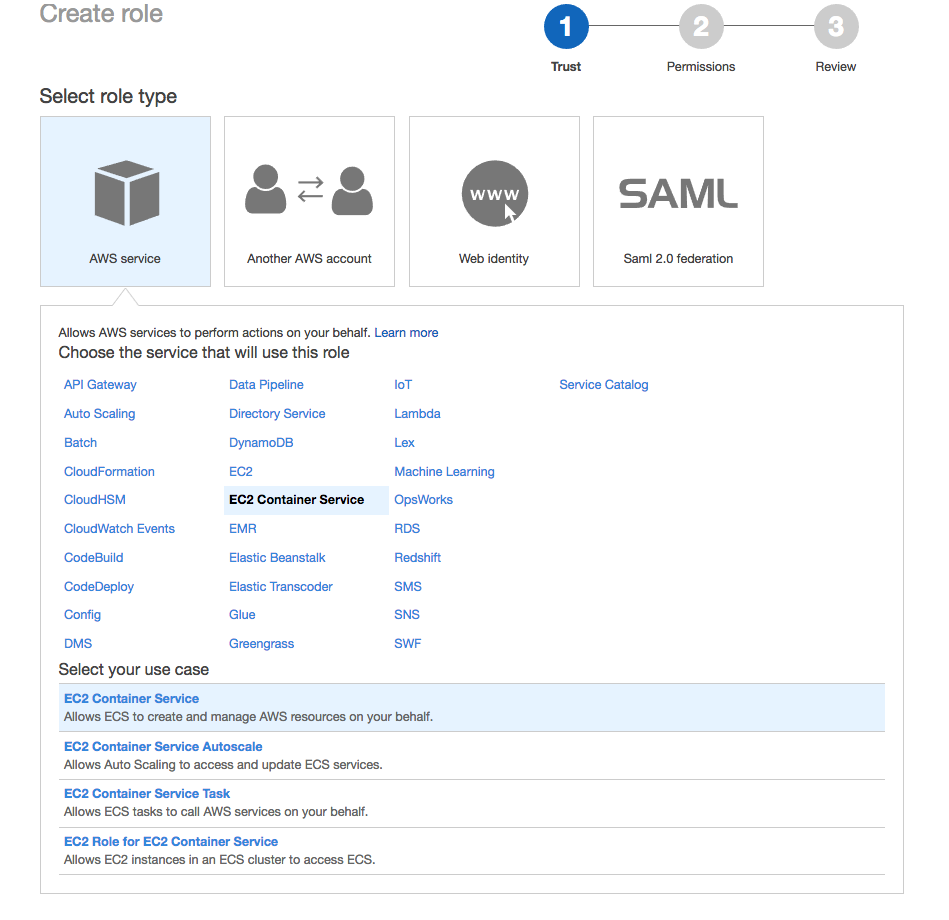Screen dimensions: 949x920
Task: Click the Another AWS account card label
Action: coord(309,259)
